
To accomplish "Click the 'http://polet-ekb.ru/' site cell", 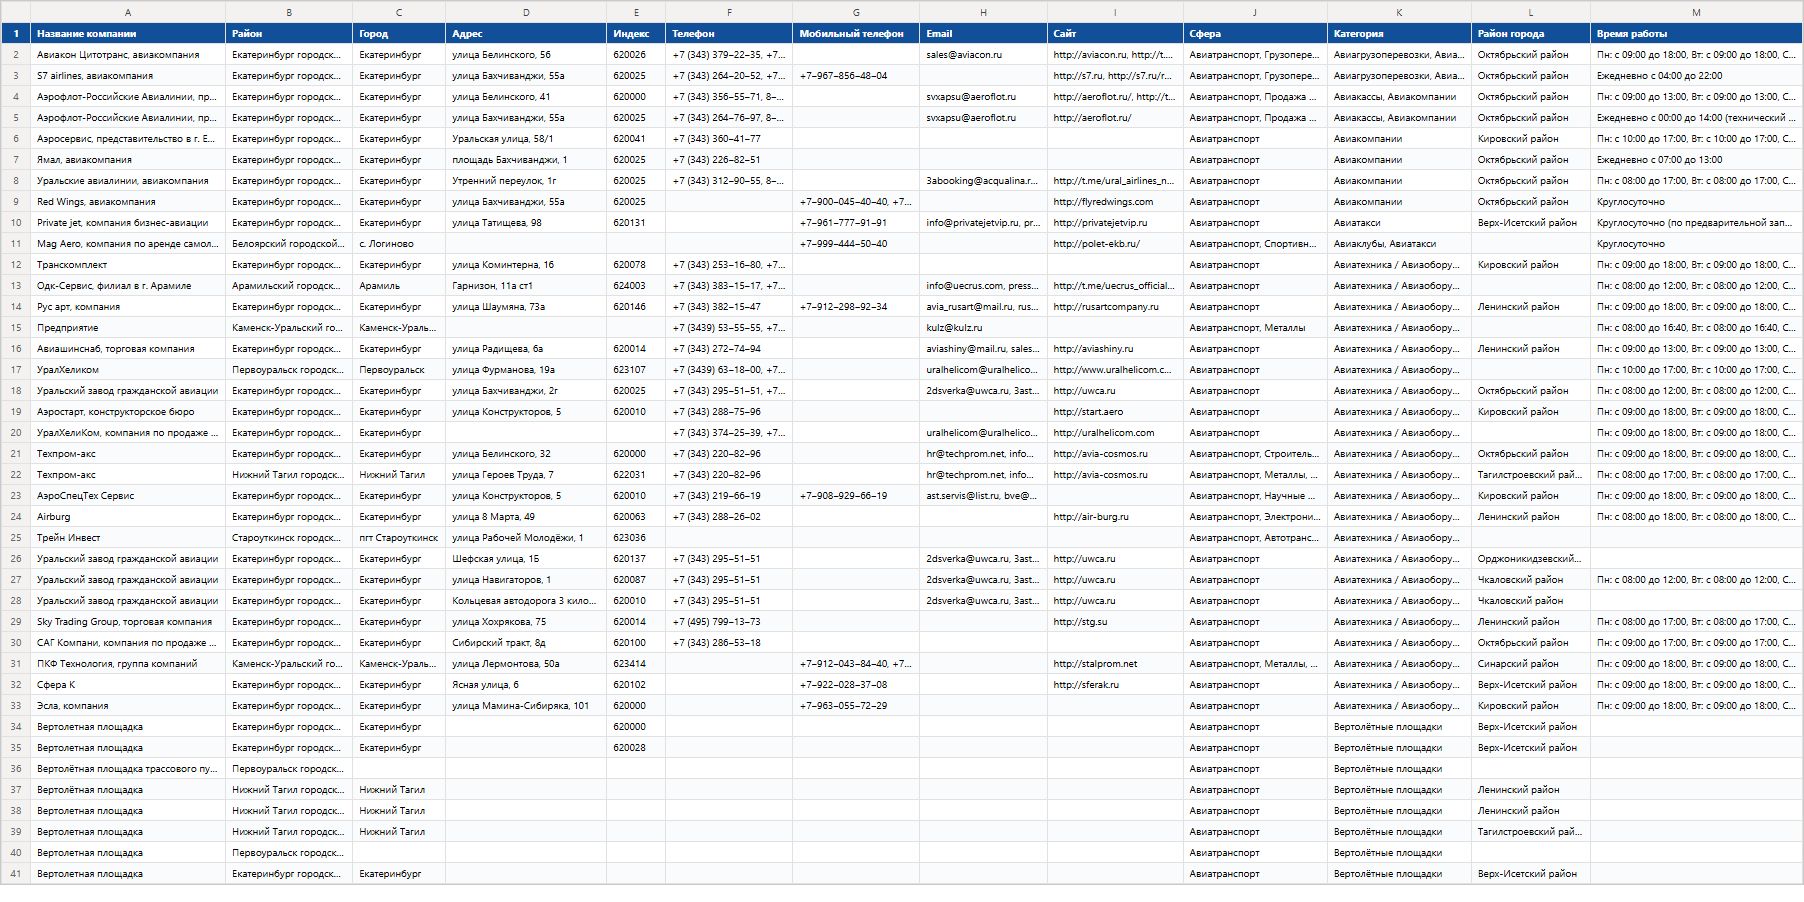I will [x=1115, y=244].
